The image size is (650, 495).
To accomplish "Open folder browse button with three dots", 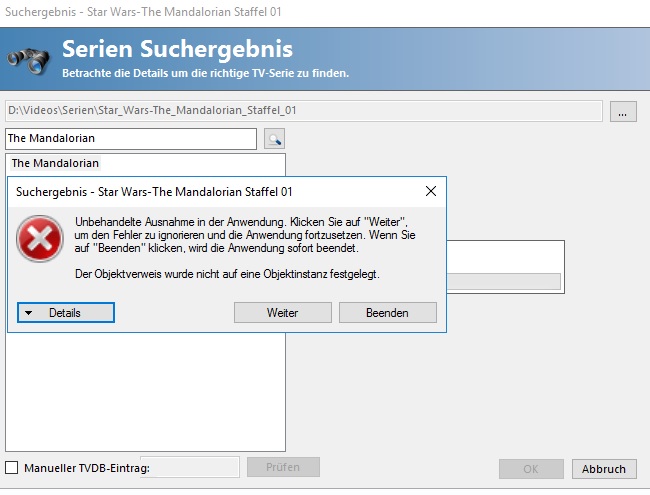I will click(x=623, y=112).
